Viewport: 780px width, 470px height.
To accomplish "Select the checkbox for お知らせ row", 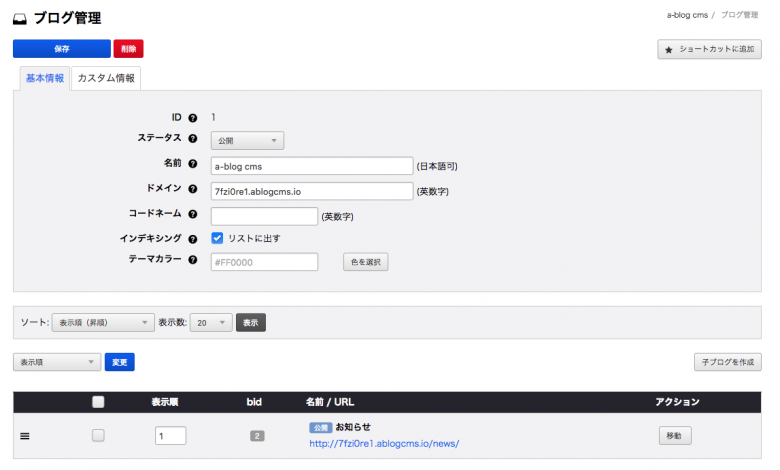I will pos(98,436).
